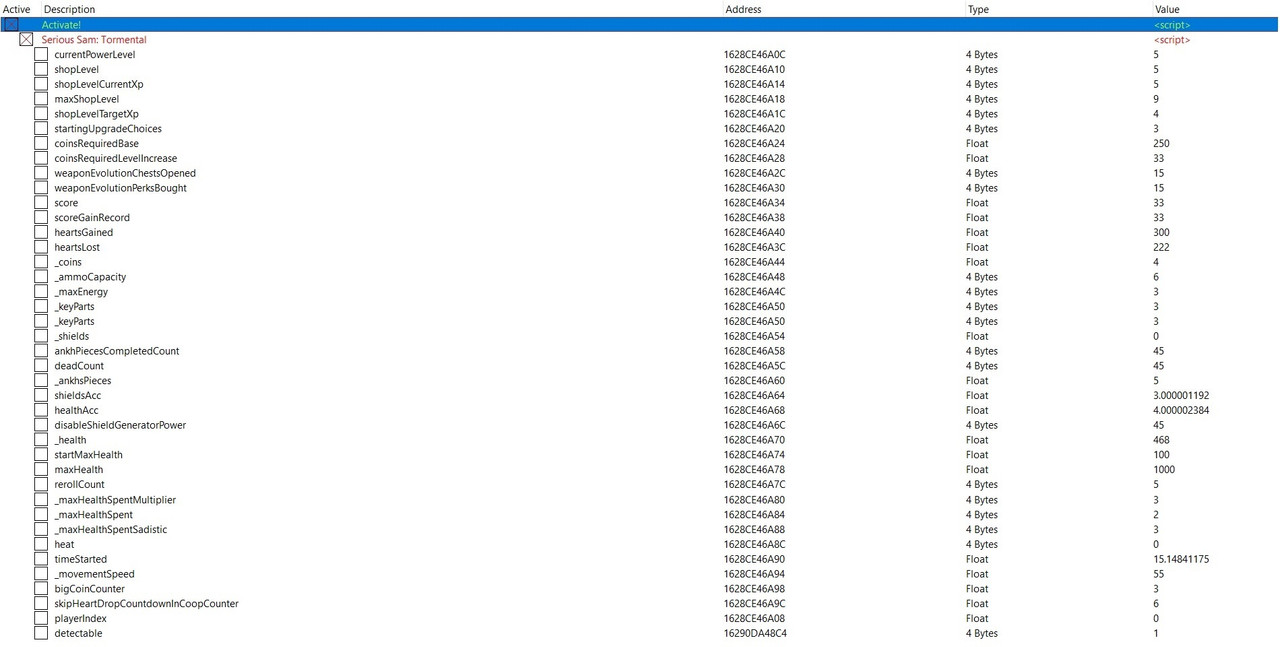Click the Float type of timeStarted row
The height and width of the screenshot is (647, 1280).
pos(977,559)
